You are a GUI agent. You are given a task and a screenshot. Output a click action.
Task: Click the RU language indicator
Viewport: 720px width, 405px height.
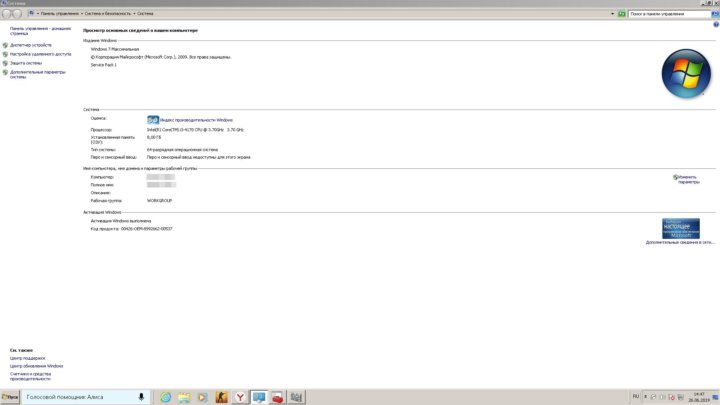636,397
